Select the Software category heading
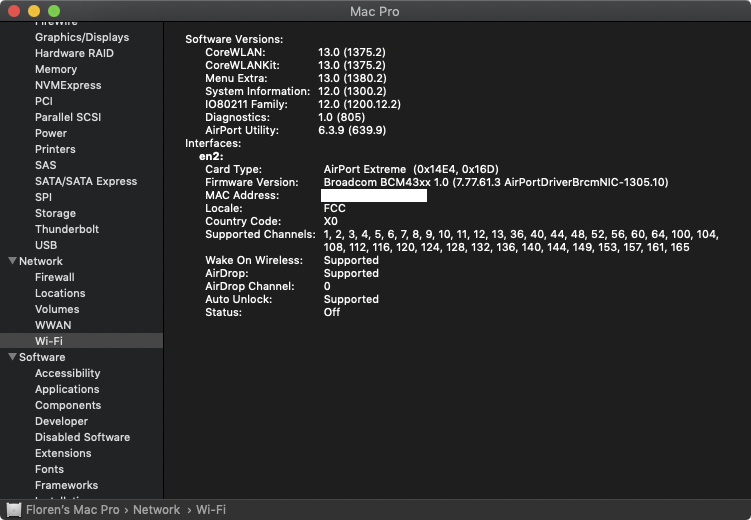The height and width of the screenshot is (520, 751). click(x=42, y=357)
